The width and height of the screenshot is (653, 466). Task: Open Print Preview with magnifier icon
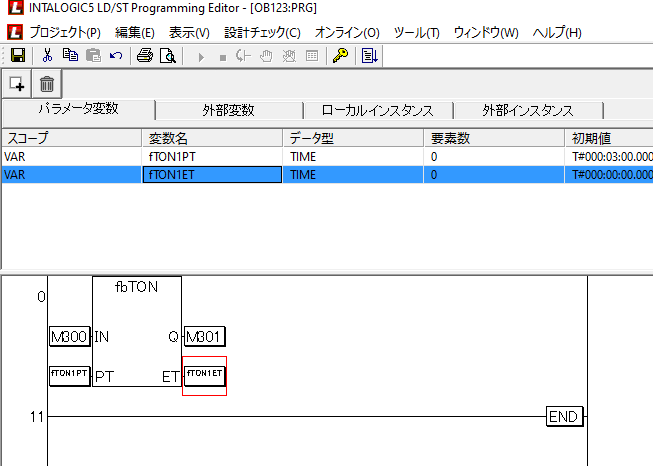(168, 56)
